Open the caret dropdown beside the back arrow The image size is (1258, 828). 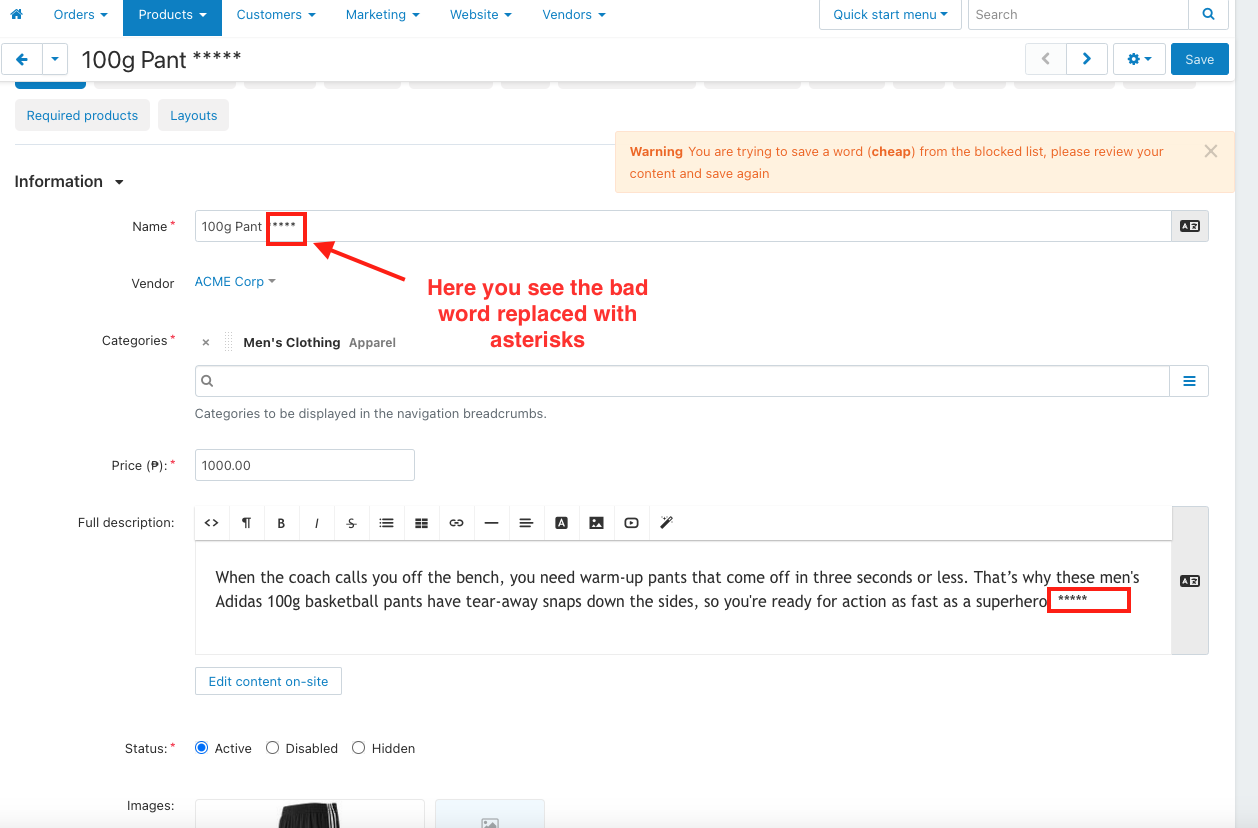55,59
